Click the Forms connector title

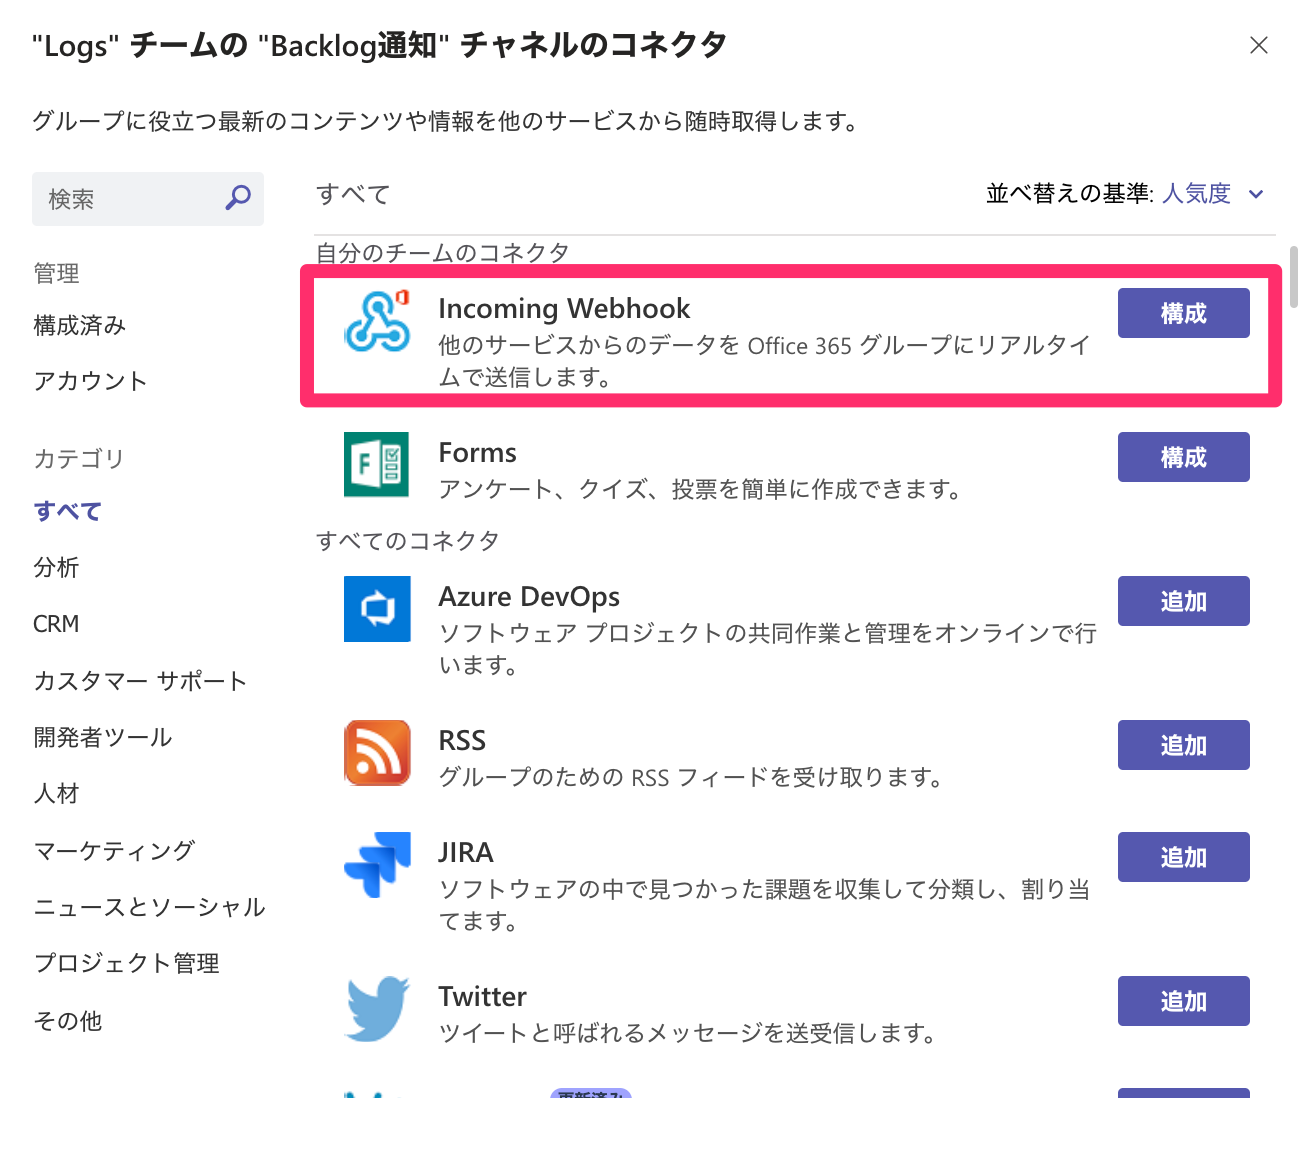point(478,453)
